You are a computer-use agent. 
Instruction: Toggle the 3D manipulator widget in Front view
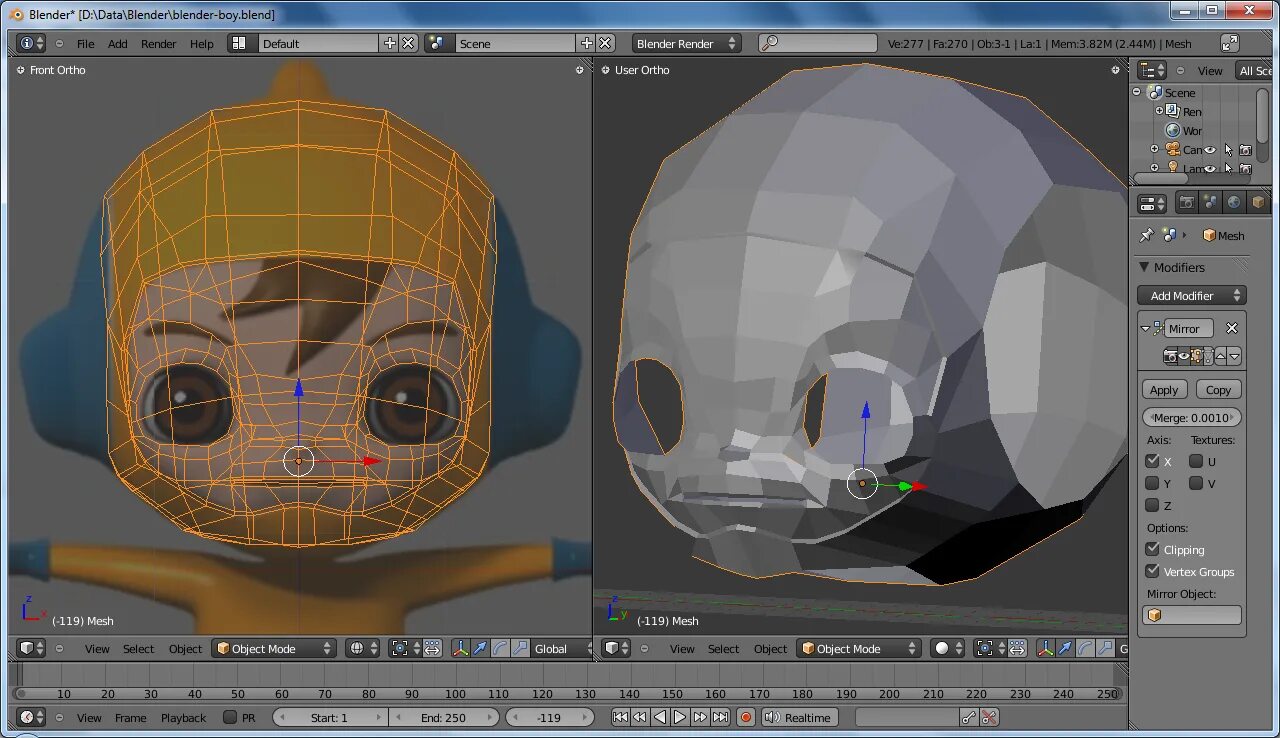pos(461,648)
